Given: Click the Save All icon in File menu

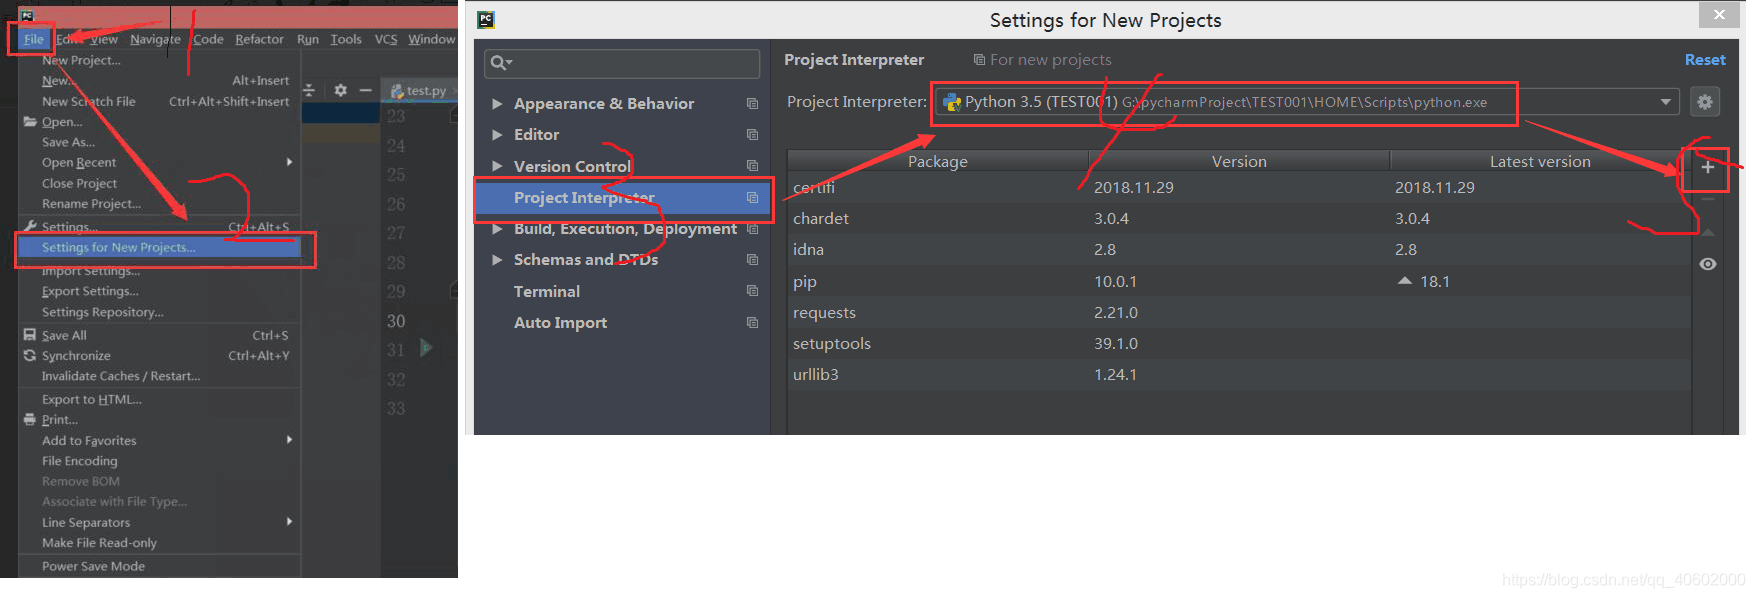Looking at the screenshot, I should click(30, 334).
